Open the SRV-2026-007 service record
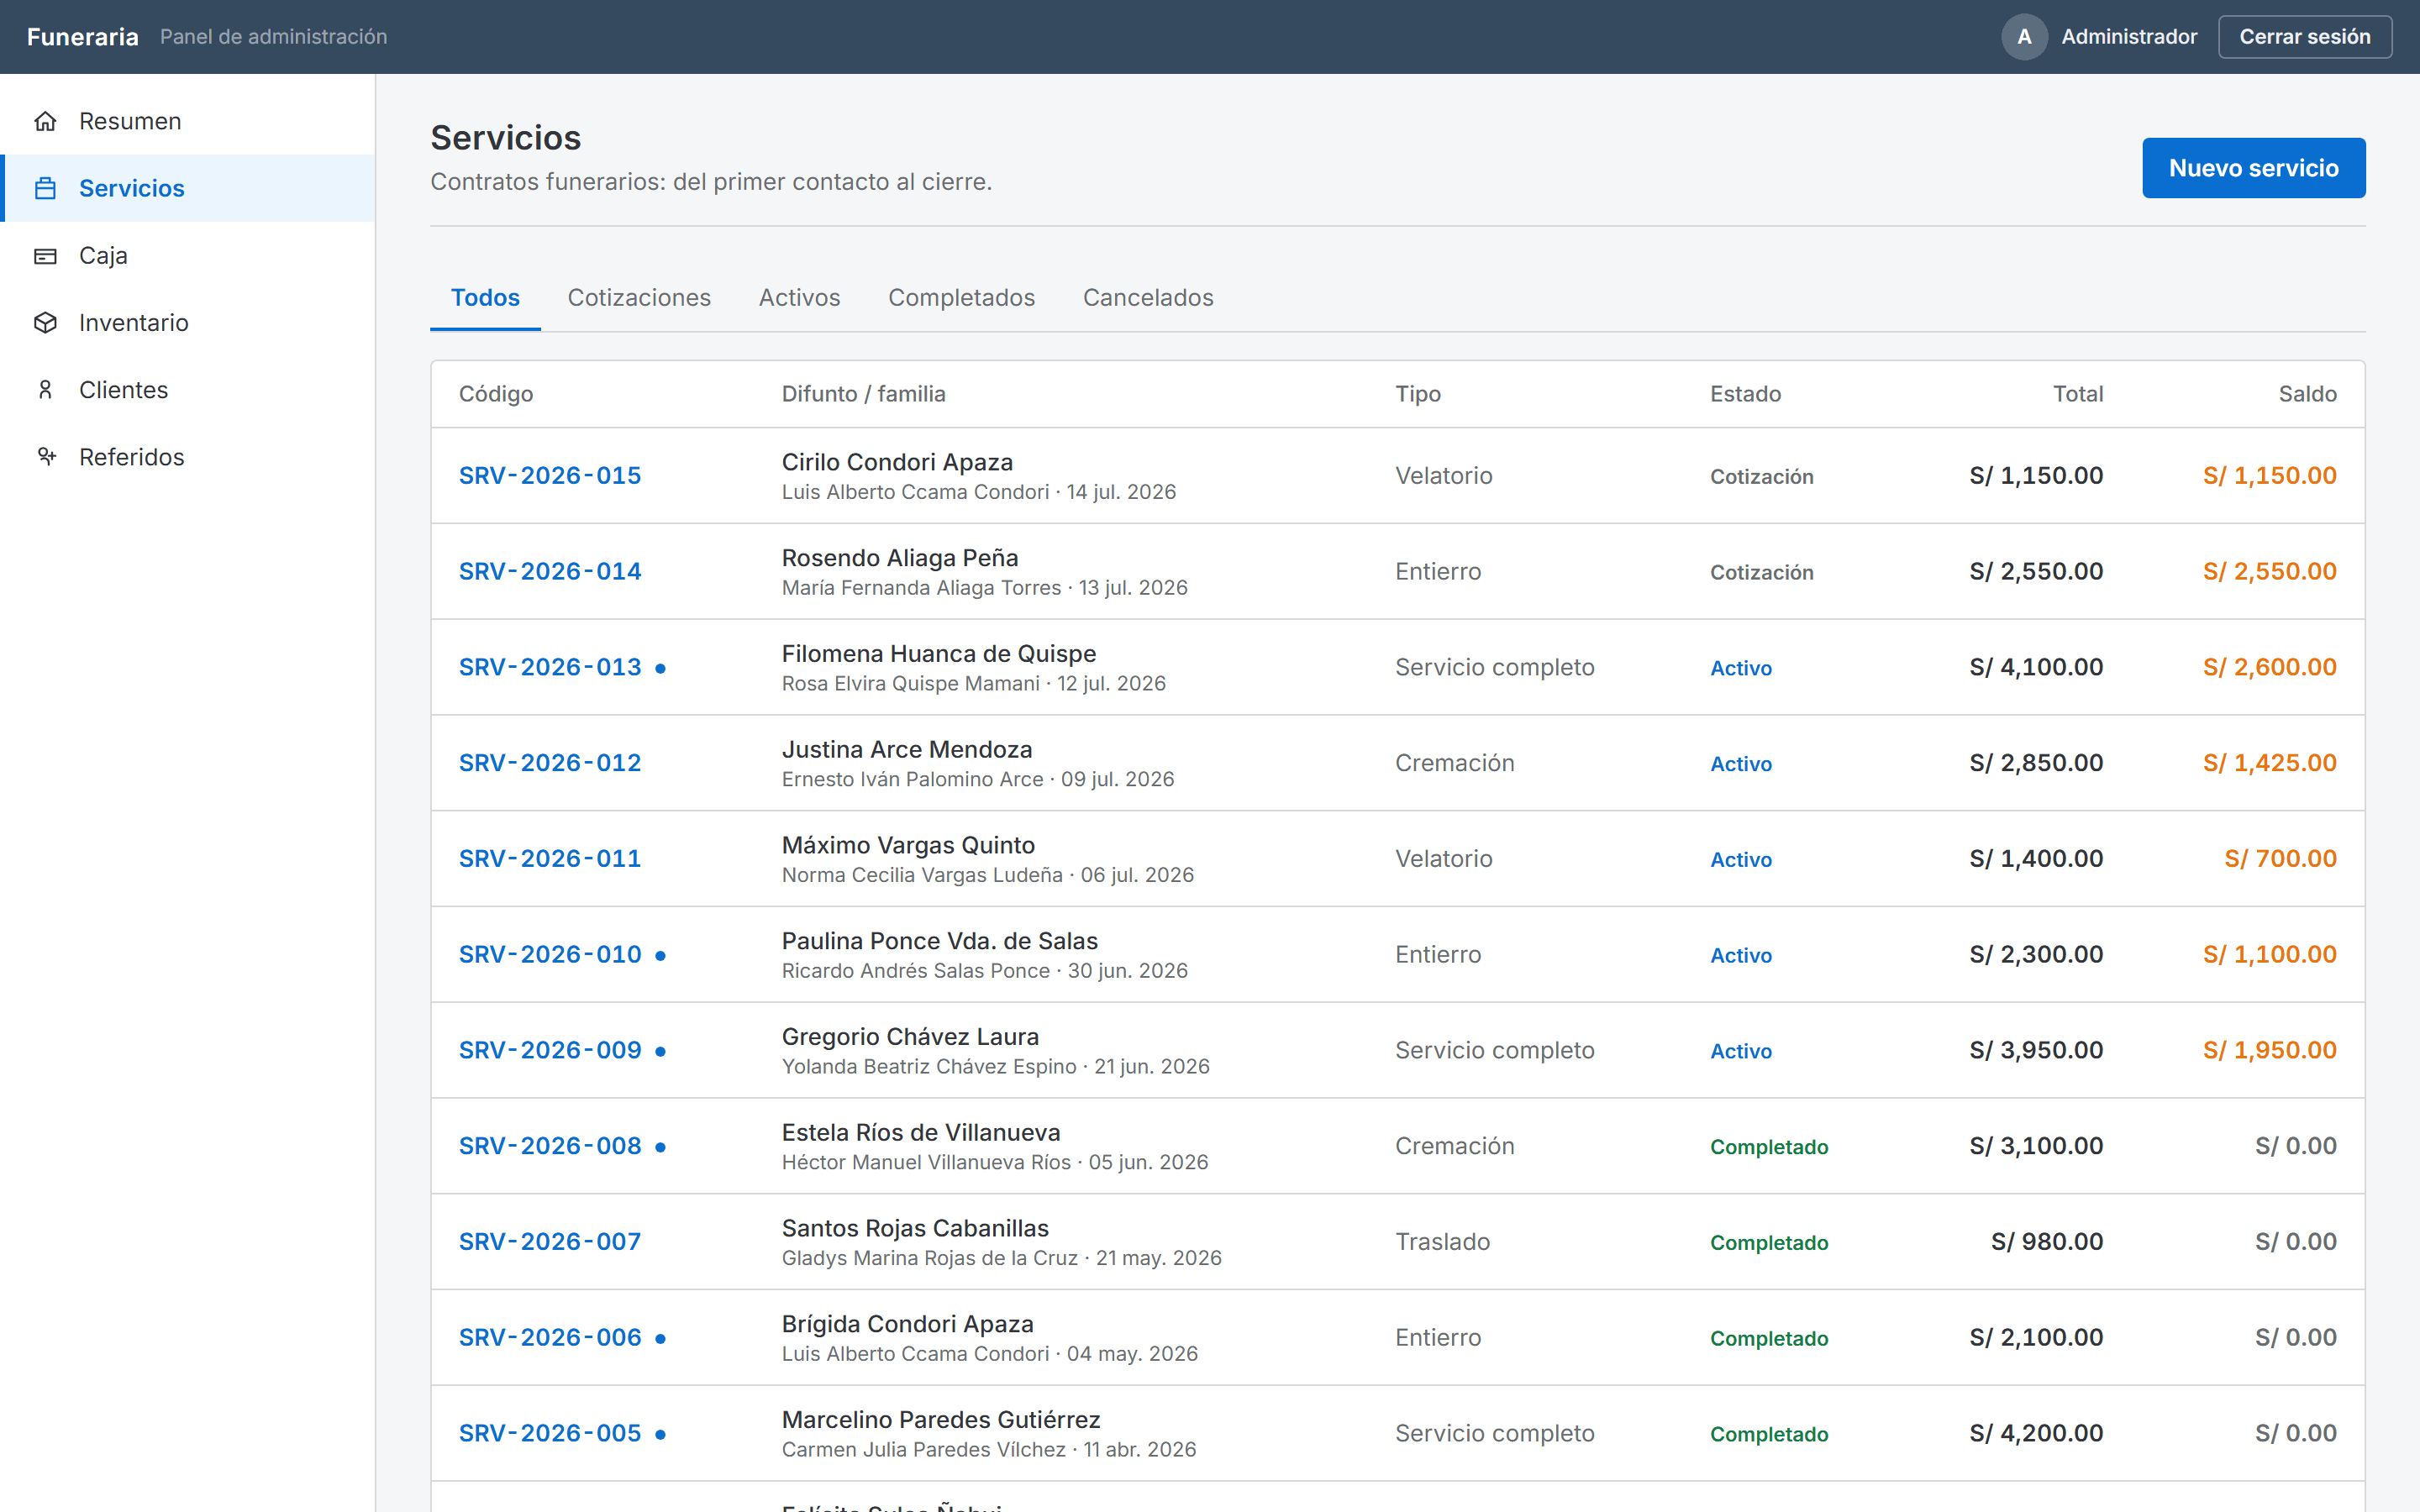The width and height of the screenshot is (2420, 1512). 550,1241
